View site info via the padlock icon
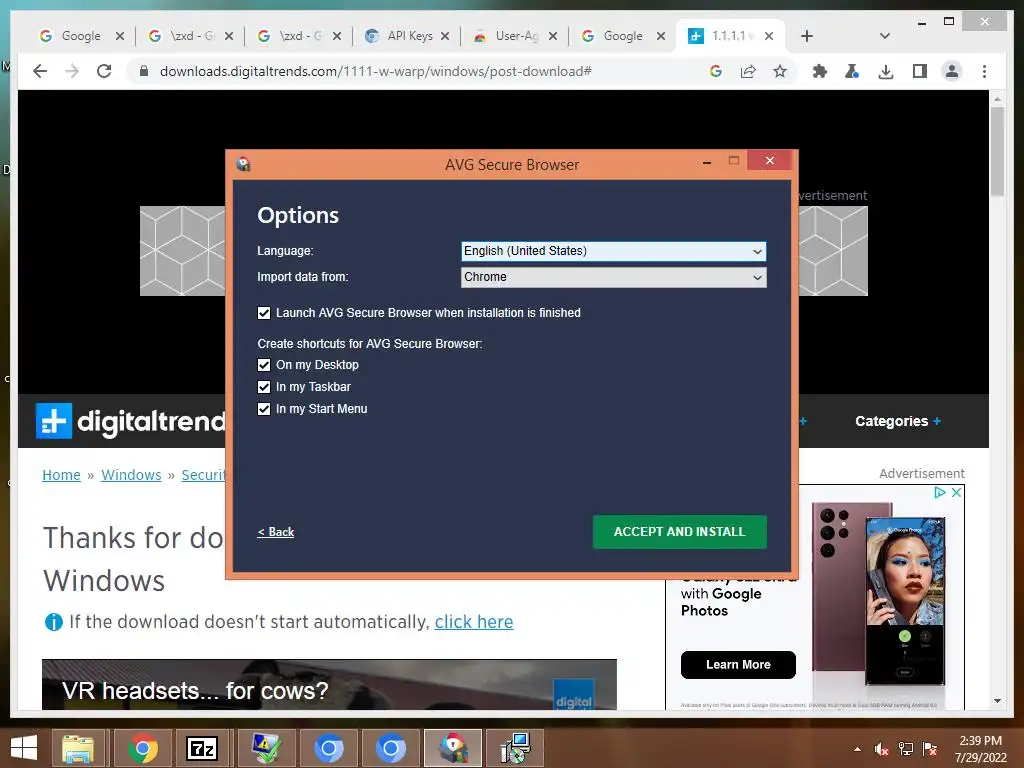The image size is (1024, 768). click(144, 71)
